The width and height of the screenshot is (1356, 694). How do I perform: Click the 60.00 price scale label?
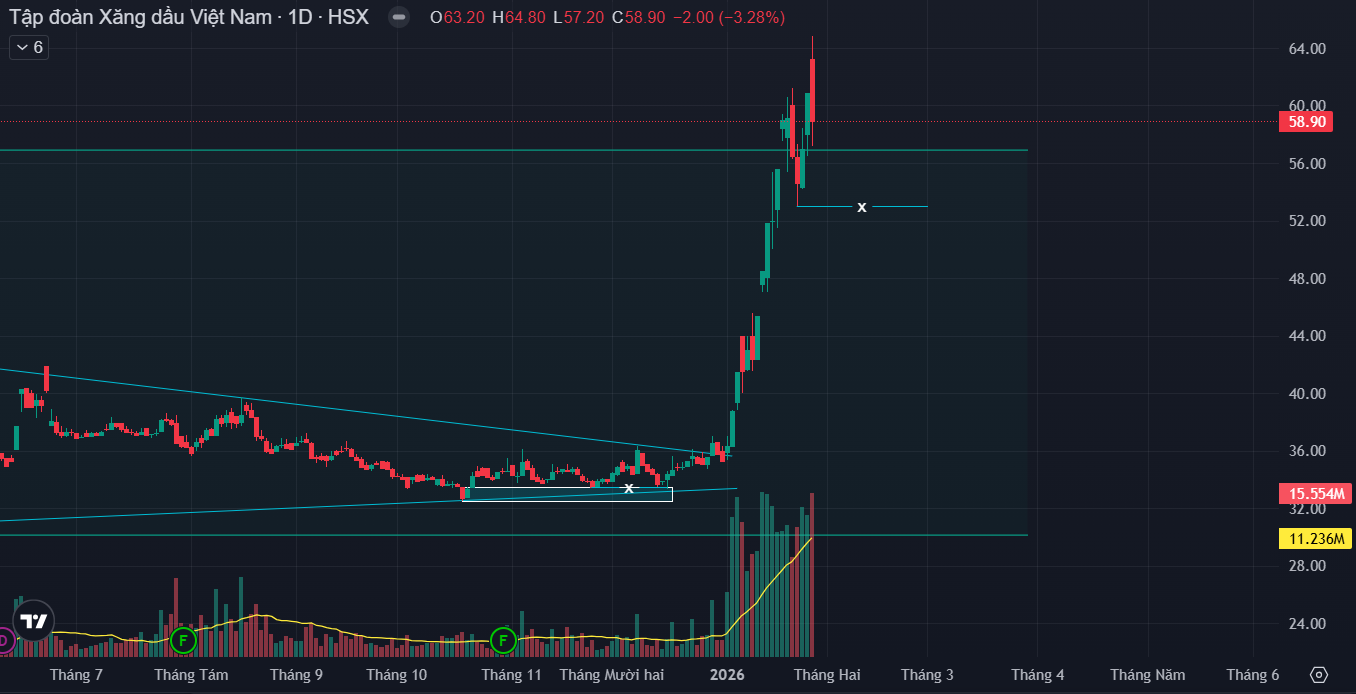tap(1308, 106)
